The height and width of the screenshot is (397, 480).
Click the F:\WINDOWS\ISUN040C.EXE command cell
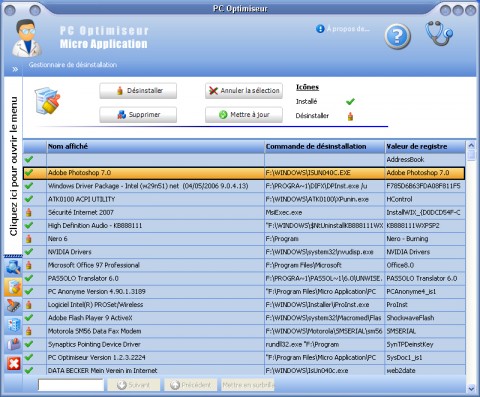pyautogui.click(x=325, y=173)
